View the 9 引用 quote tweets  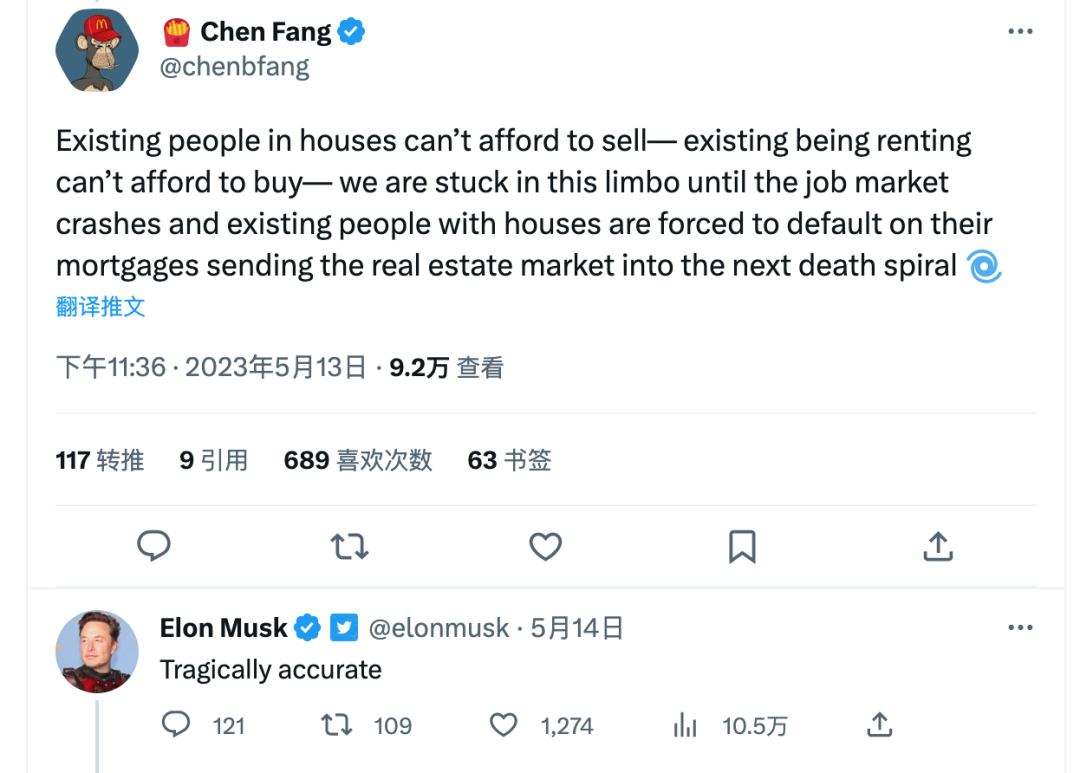tap(214, 460)
